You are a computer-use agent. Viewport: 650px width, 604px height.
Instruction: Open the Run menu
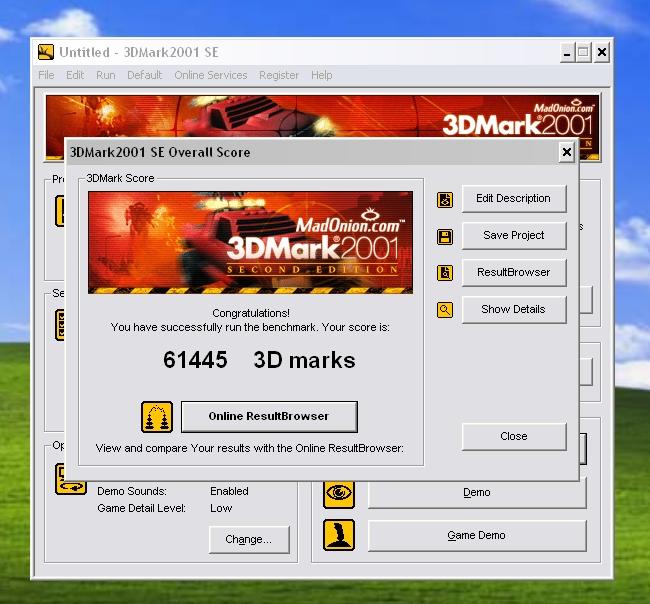pyautogui.click(x=106, y=75)
